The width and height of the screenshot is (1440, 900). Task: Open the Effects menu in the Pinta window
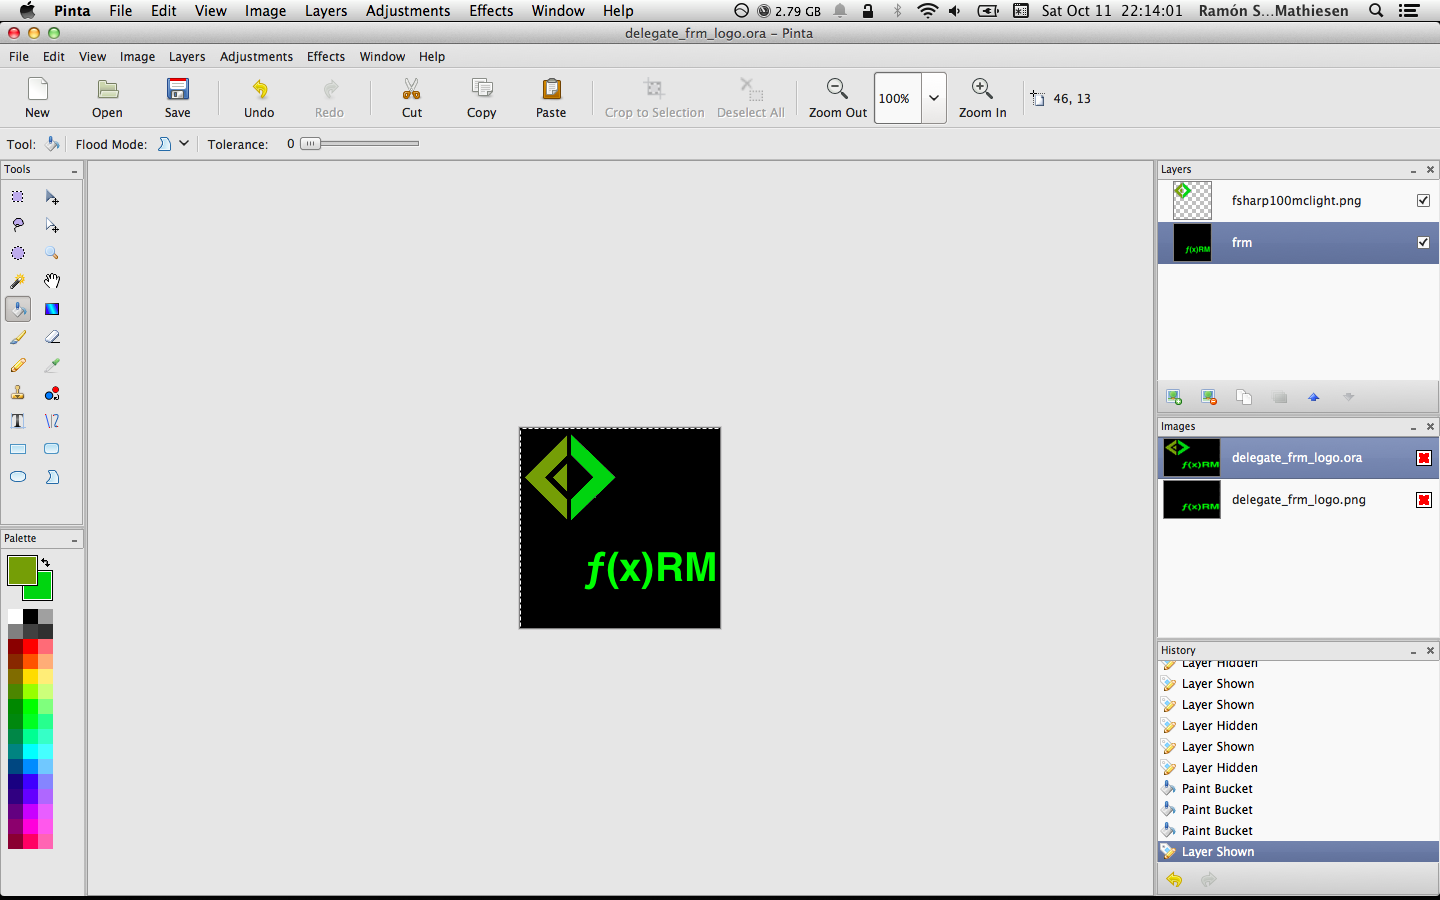point(326,57)
